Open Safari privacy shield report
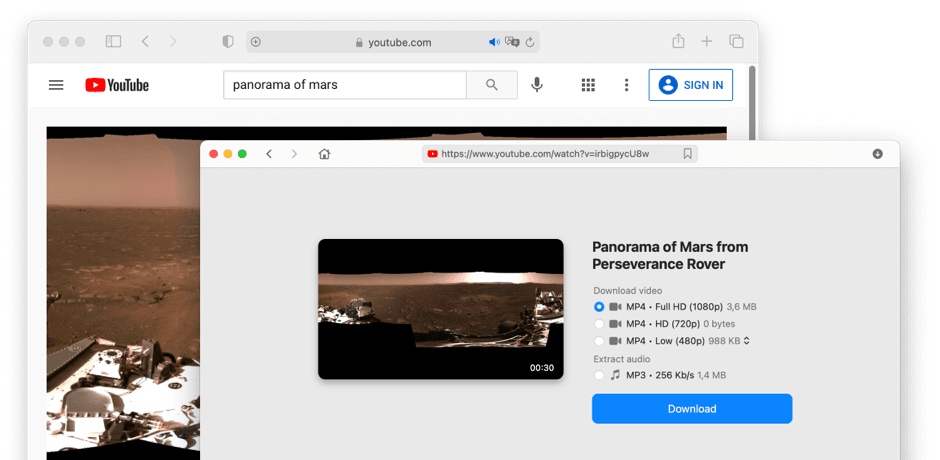Viewport: 940px width, 460px height. [228, 42]
